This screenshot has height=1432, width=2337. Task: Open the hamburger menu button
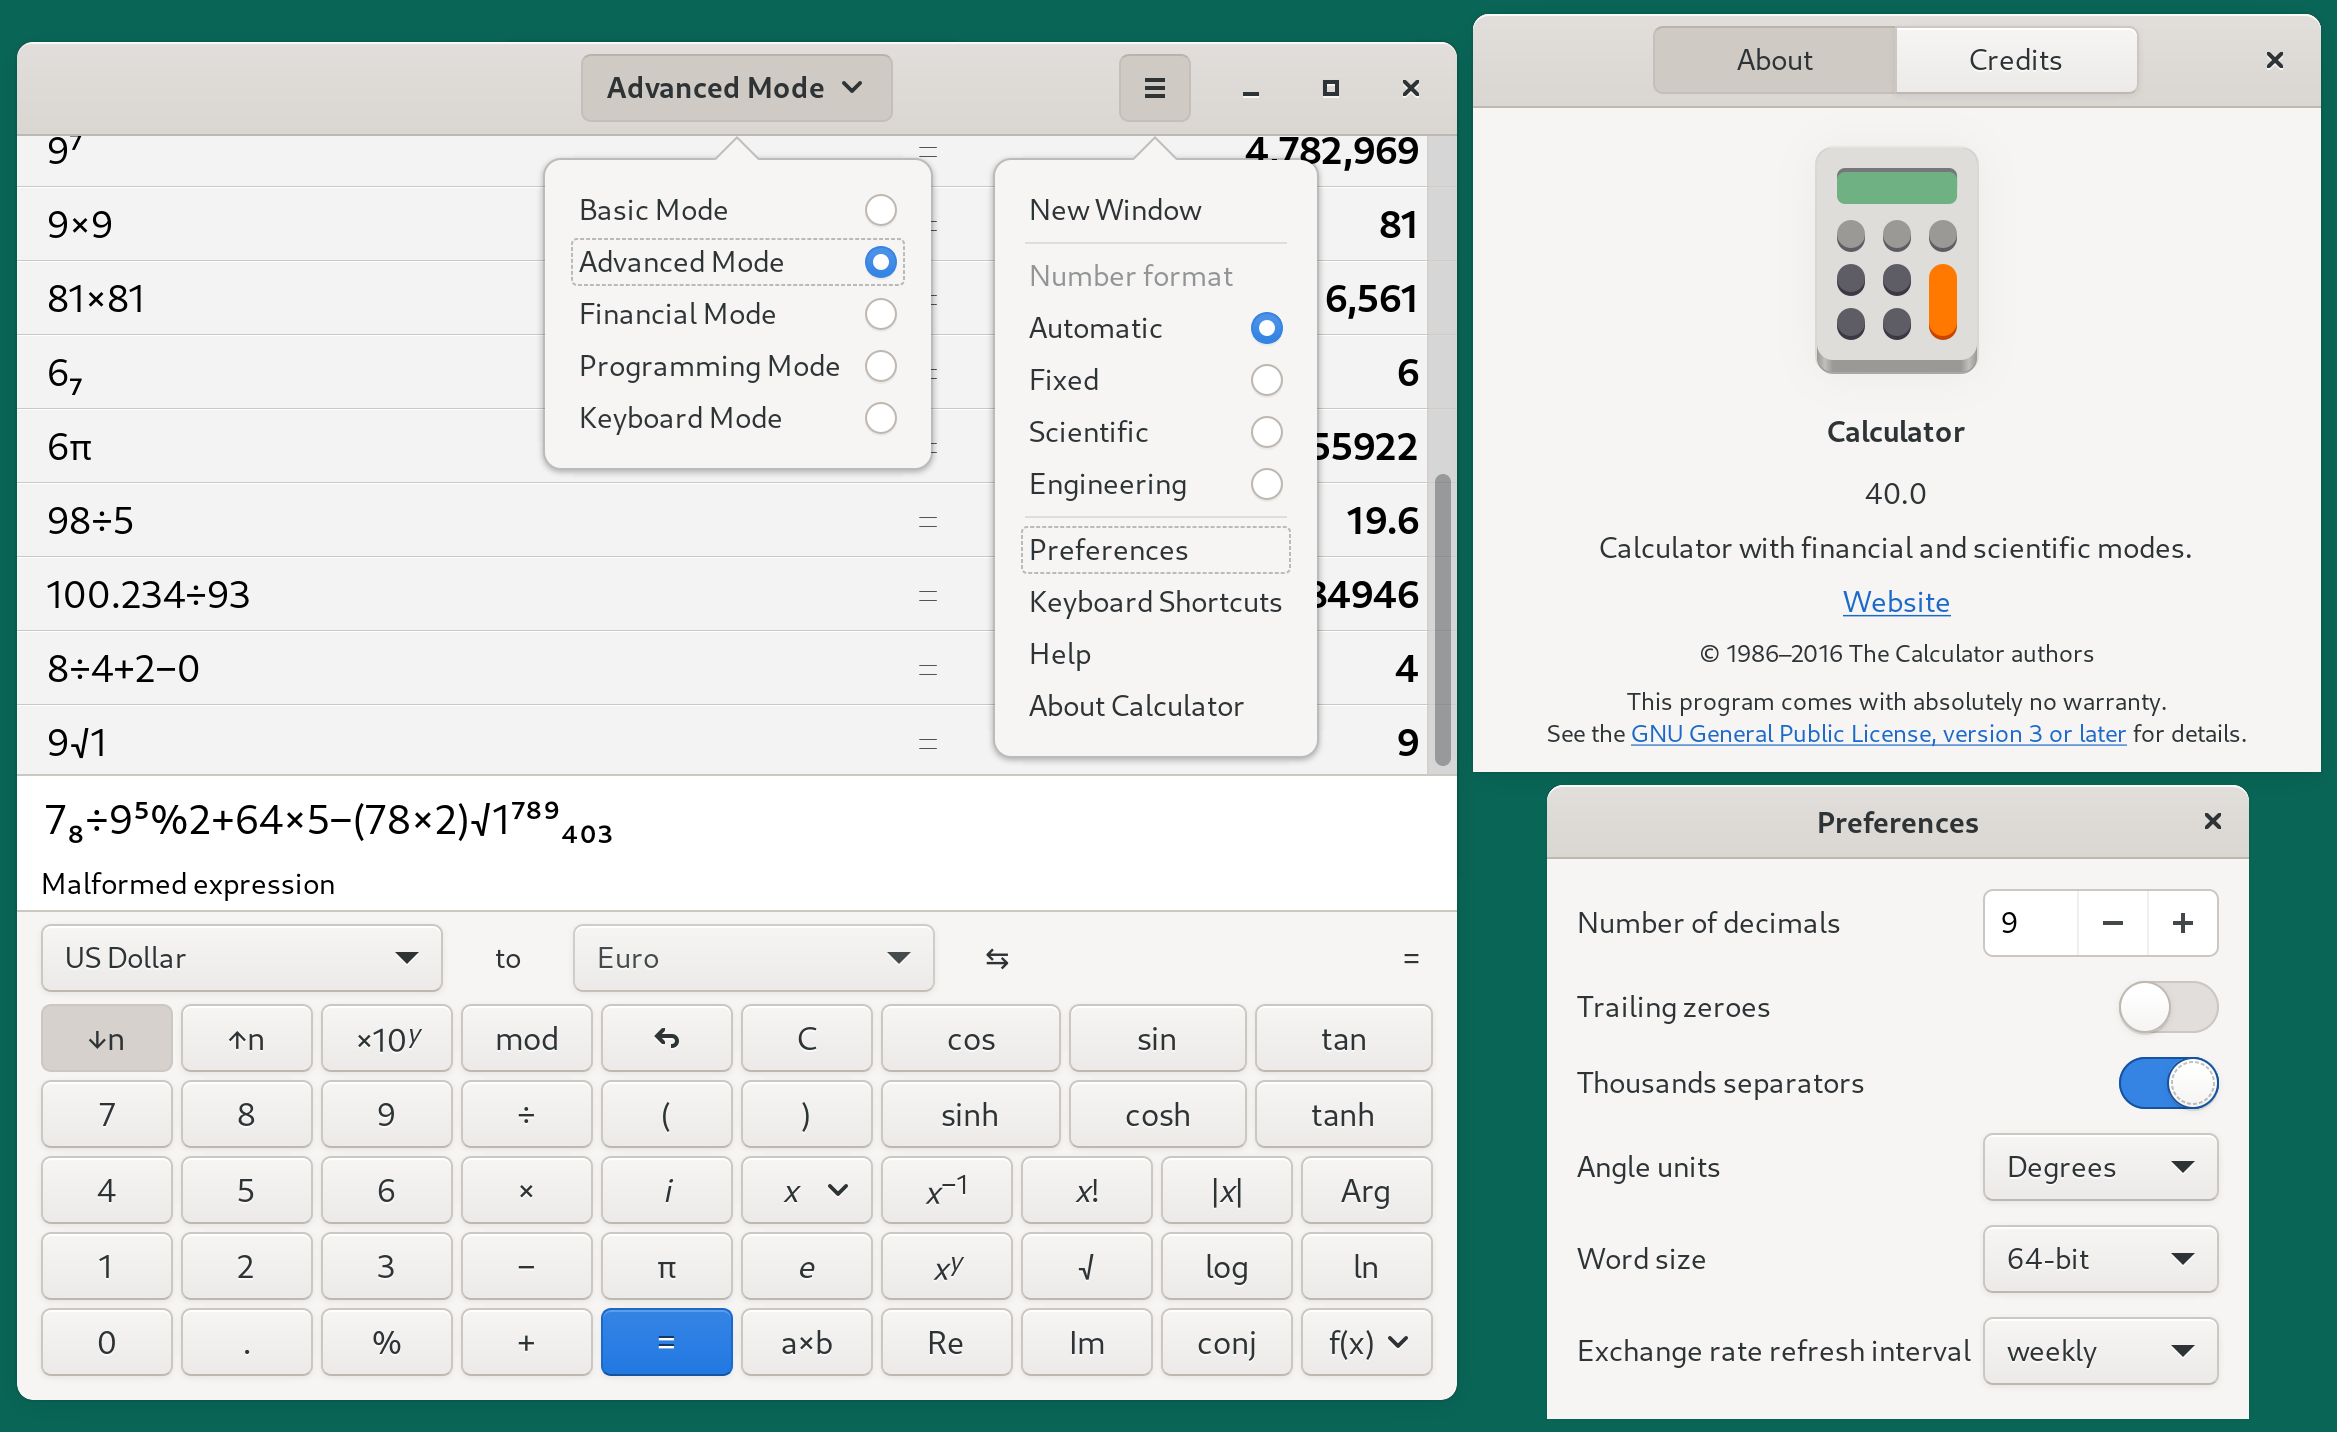point(1154,88)
